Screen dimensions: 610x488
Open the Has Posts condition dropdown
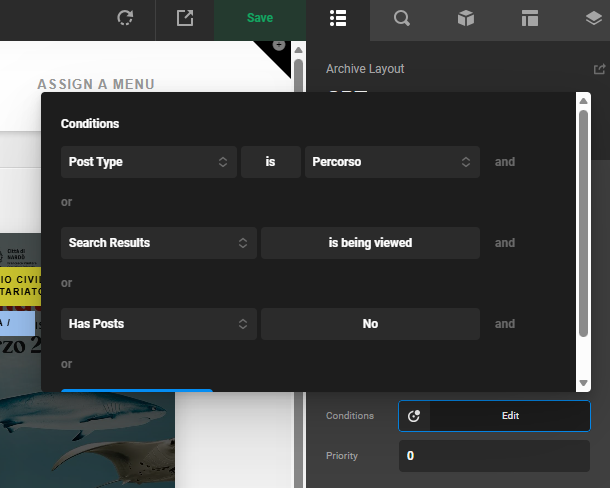159,324
